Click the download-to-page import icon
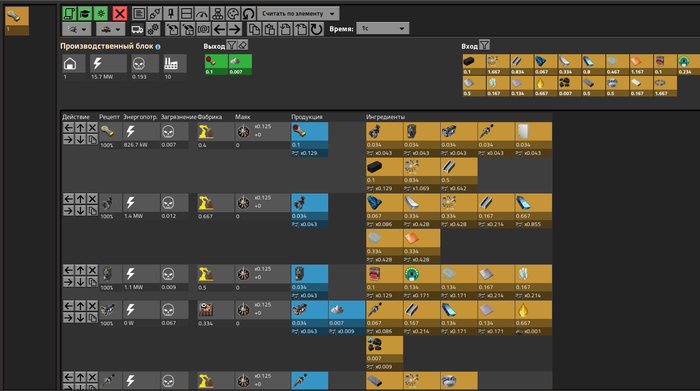 click(286, 29)
